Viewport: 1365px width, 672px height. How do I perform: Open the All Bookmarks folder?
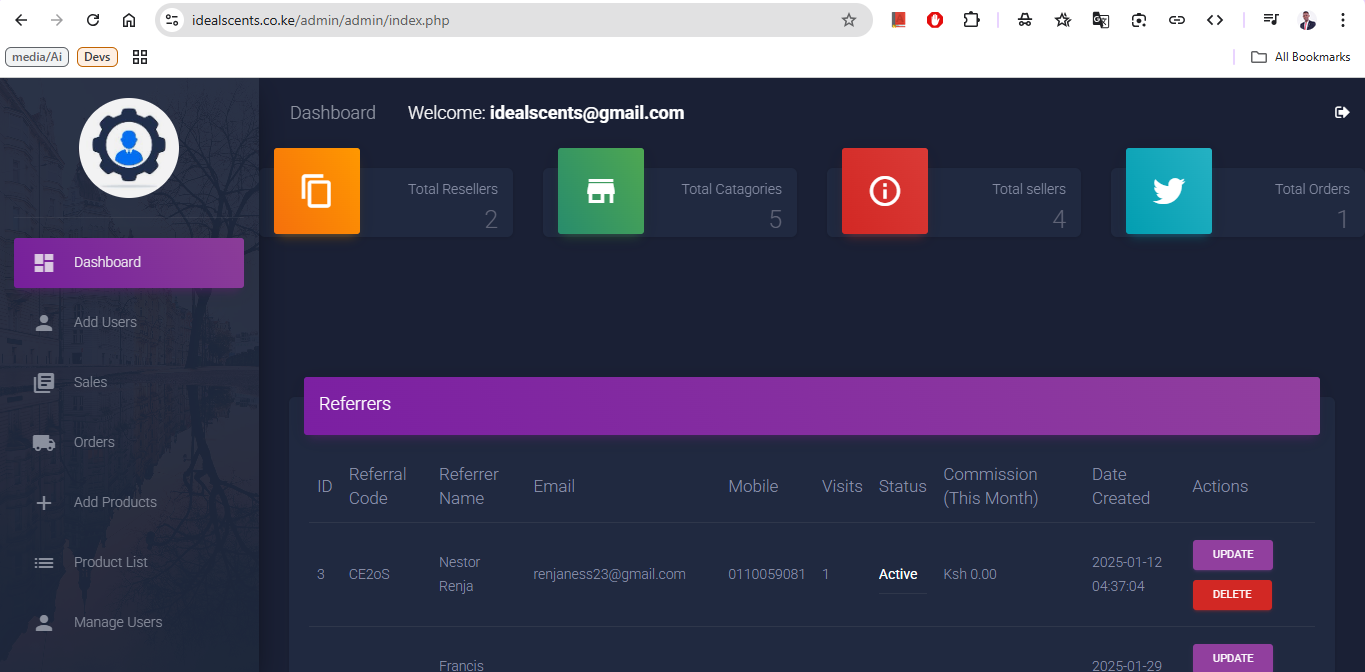[1301, 57]
